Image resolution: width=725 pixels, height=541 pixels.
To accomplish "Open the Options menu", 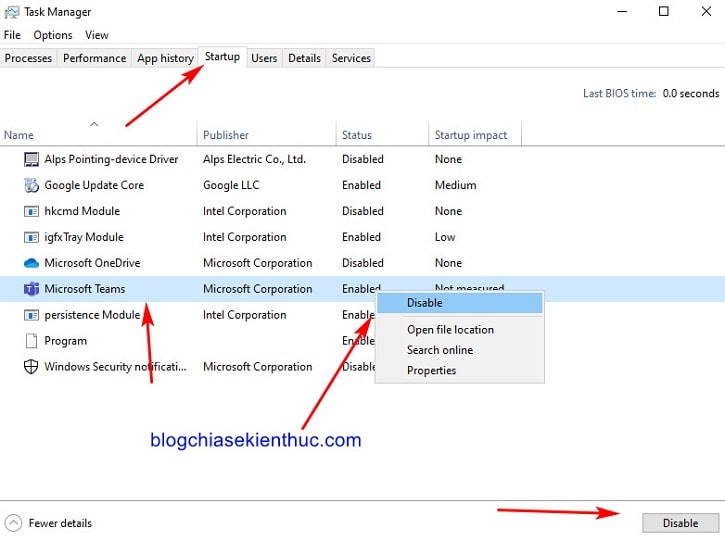I will click(53, 35).
